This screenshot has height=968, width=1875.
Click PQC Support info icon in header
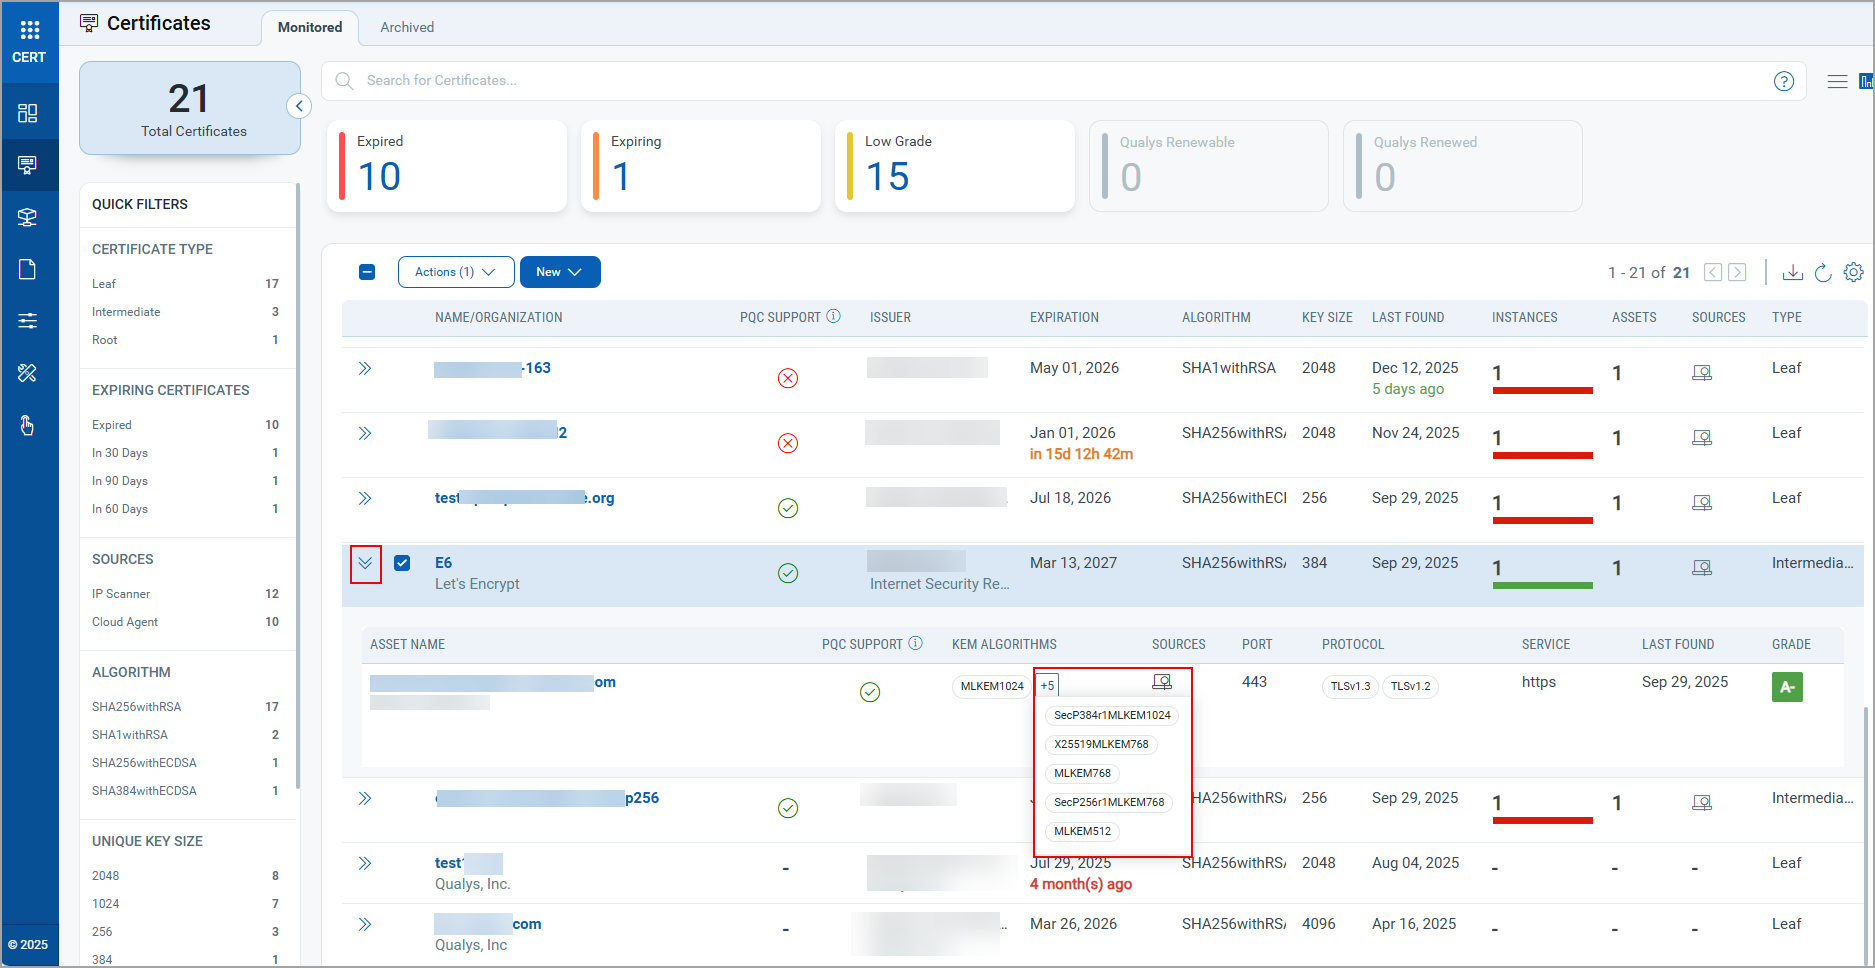pos(833,317)
